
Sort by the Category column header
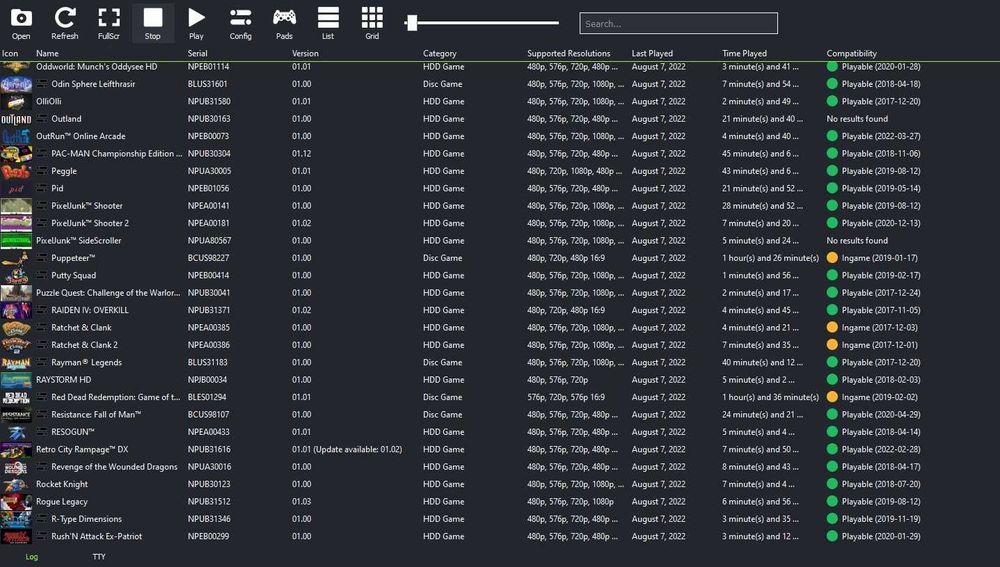439,54
